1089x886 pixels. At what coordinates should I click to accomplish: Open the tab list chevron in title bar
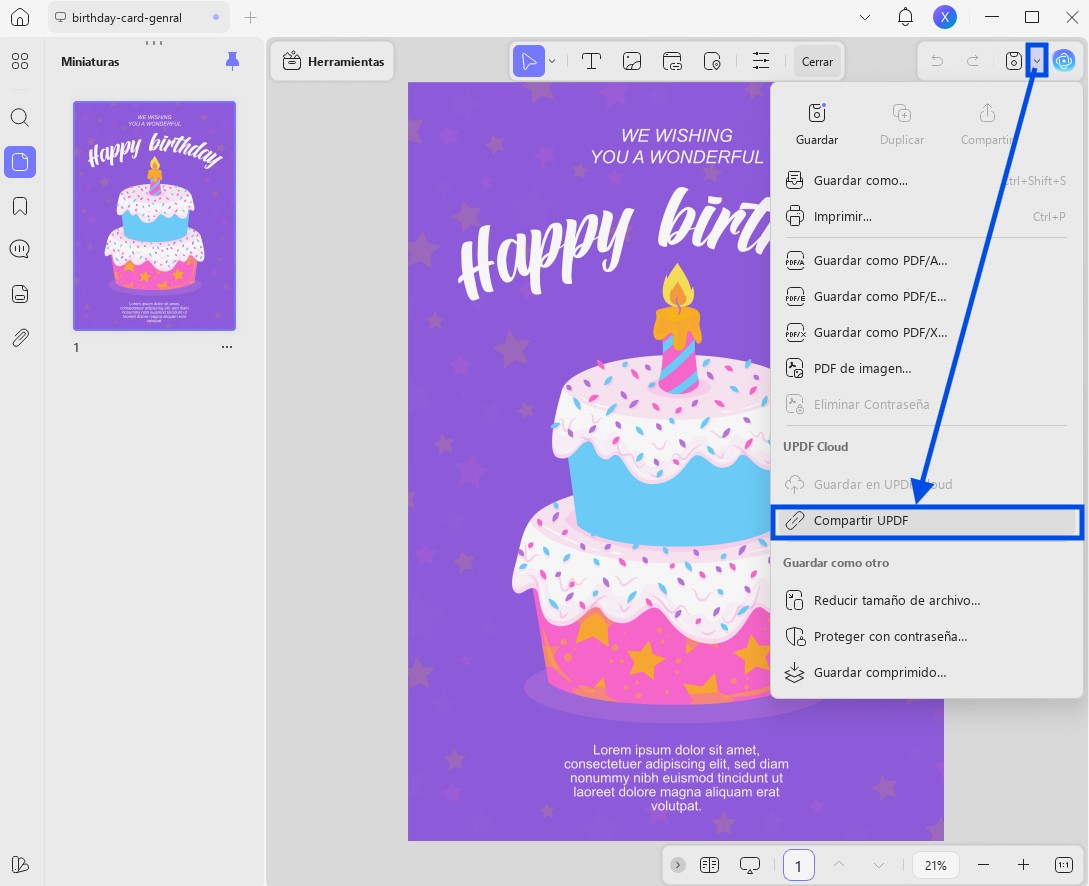tap(865, 17)
